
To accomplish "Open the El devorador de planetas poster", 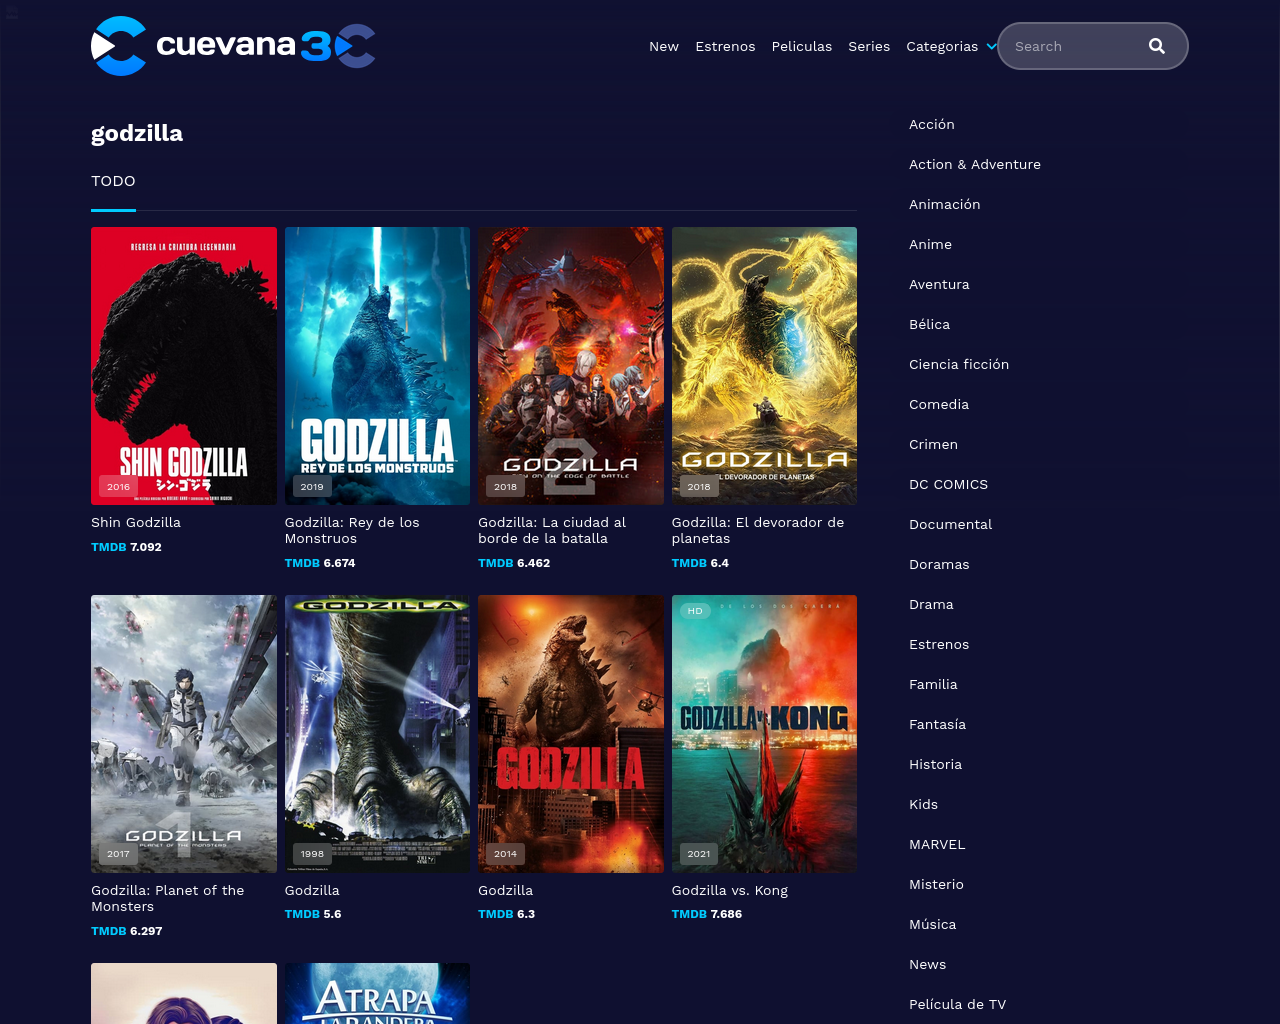I will point(764,366).
